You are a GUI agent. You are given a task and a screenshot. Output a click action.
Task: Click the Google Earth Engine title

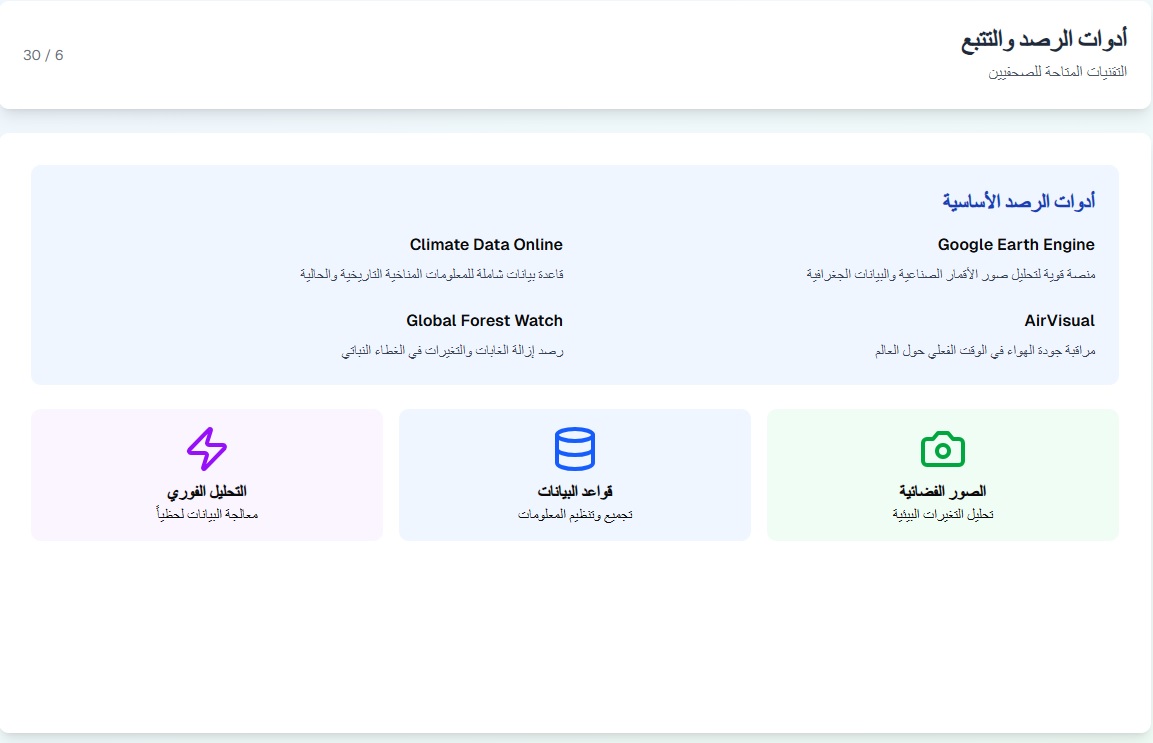click(x=1016, y=244)
